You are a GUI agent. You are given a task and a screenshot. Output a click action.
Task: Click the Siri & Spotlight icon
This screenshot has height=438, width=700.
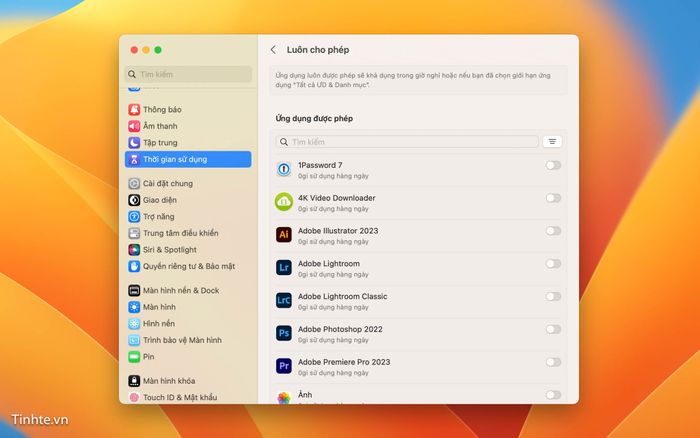134,250
